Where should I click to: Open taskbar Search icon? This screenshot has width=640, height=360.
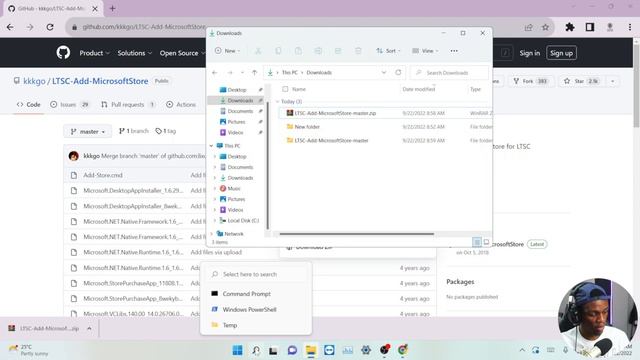(256, 350)
